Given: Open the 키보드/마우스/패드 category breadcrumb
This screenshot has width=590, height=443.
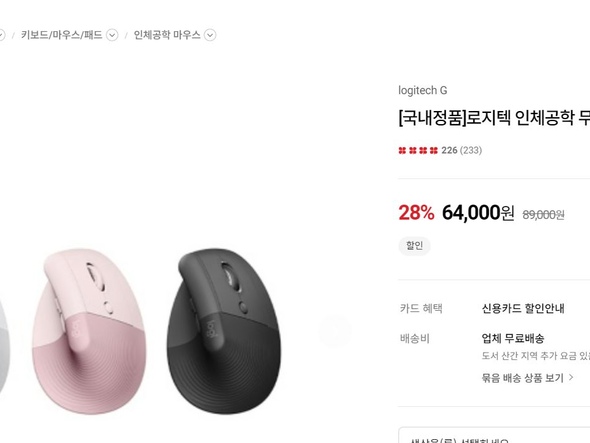Looking at the screenshot, I should tap(62, 35).
